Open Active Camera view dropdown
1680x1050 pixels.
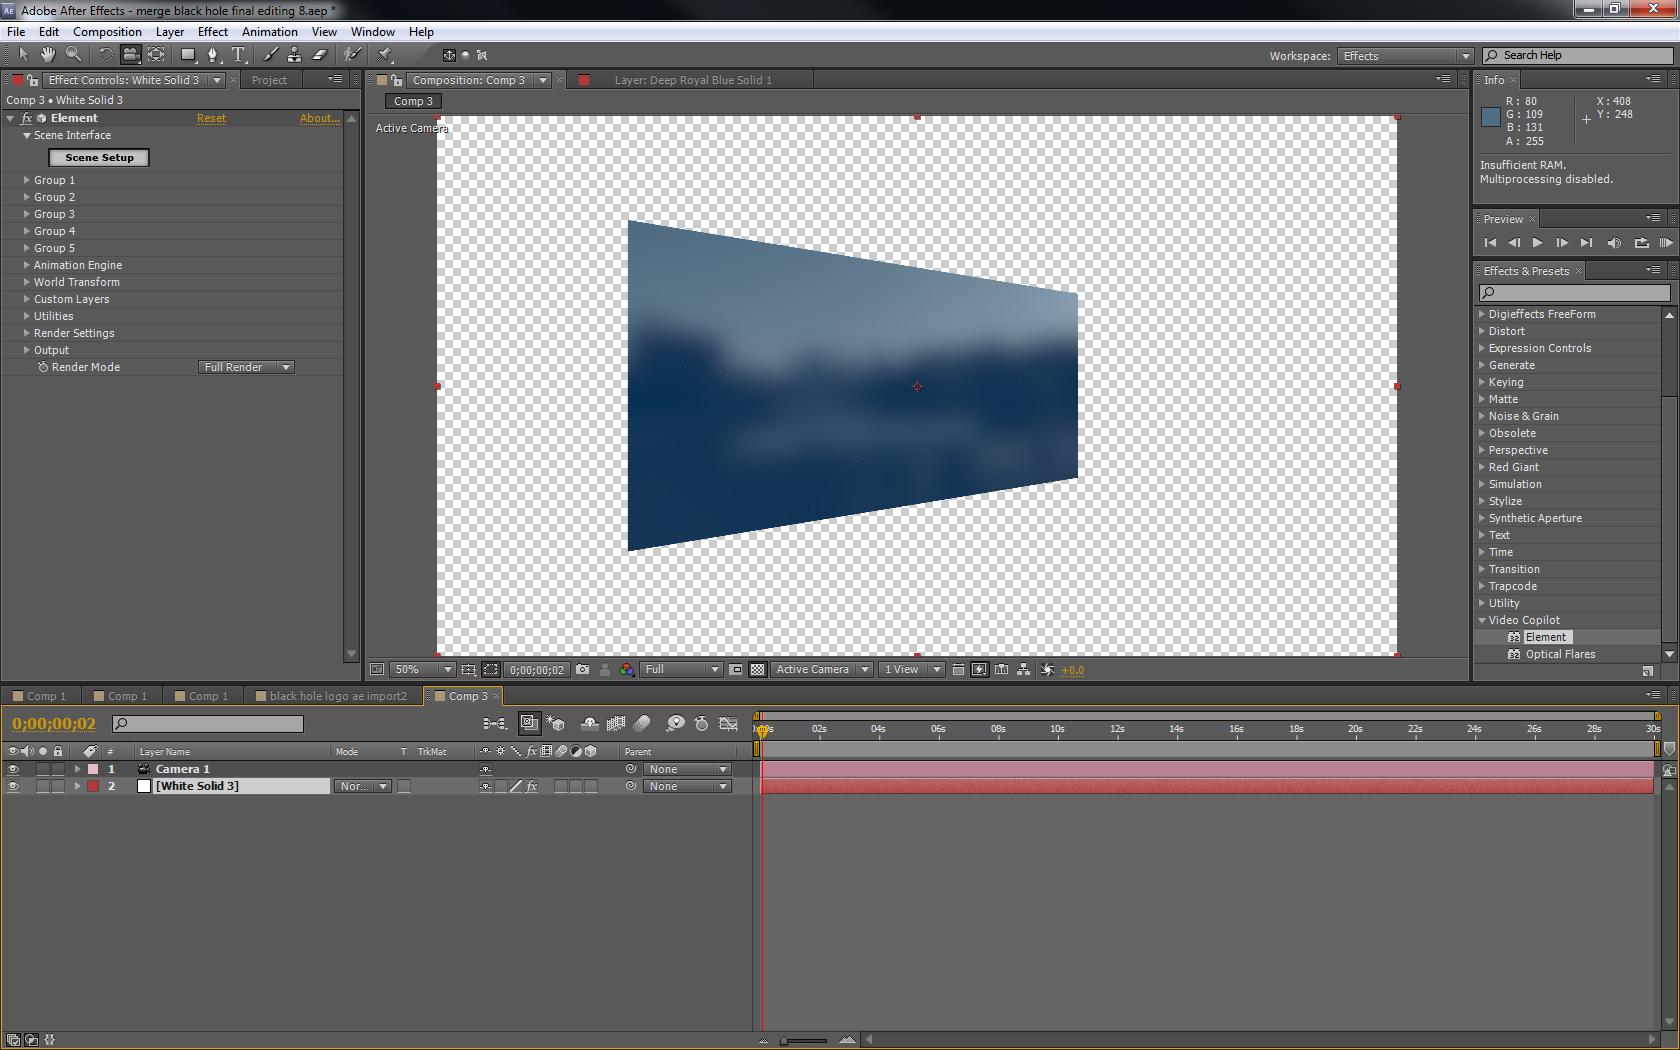822,670
